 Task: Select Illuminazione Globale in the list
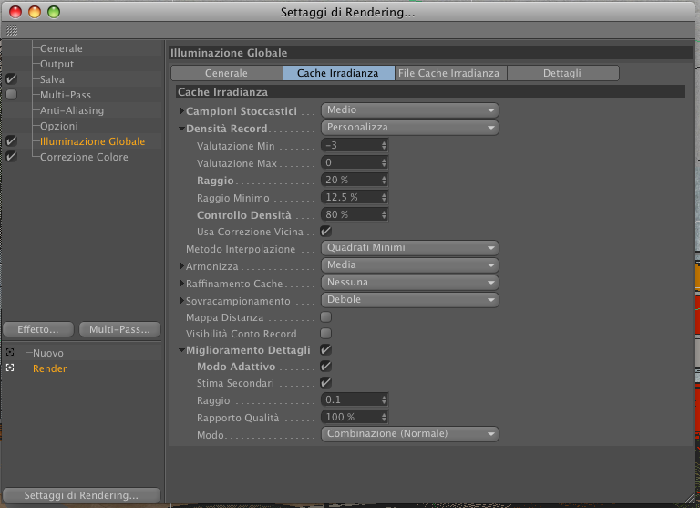point(92,142)
